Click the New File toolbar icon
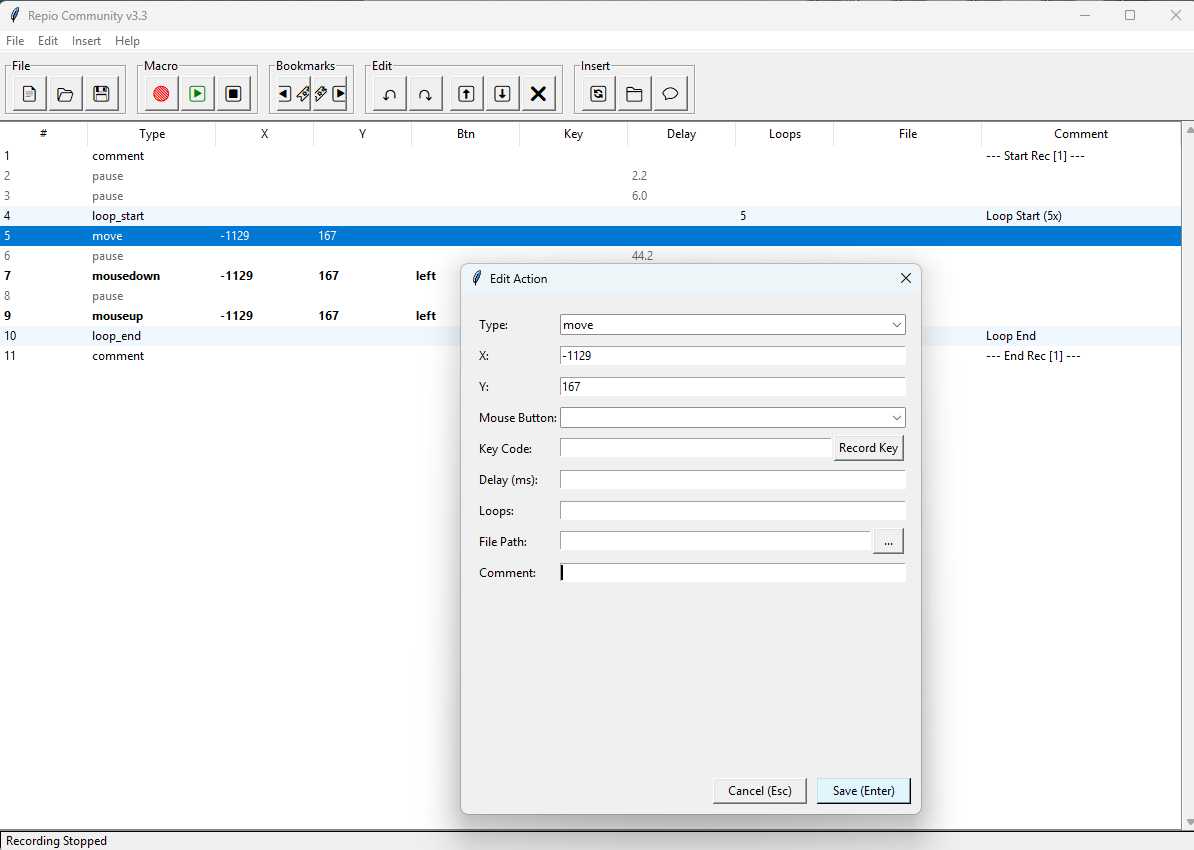The image size is (1194, 850). point(29,94)
